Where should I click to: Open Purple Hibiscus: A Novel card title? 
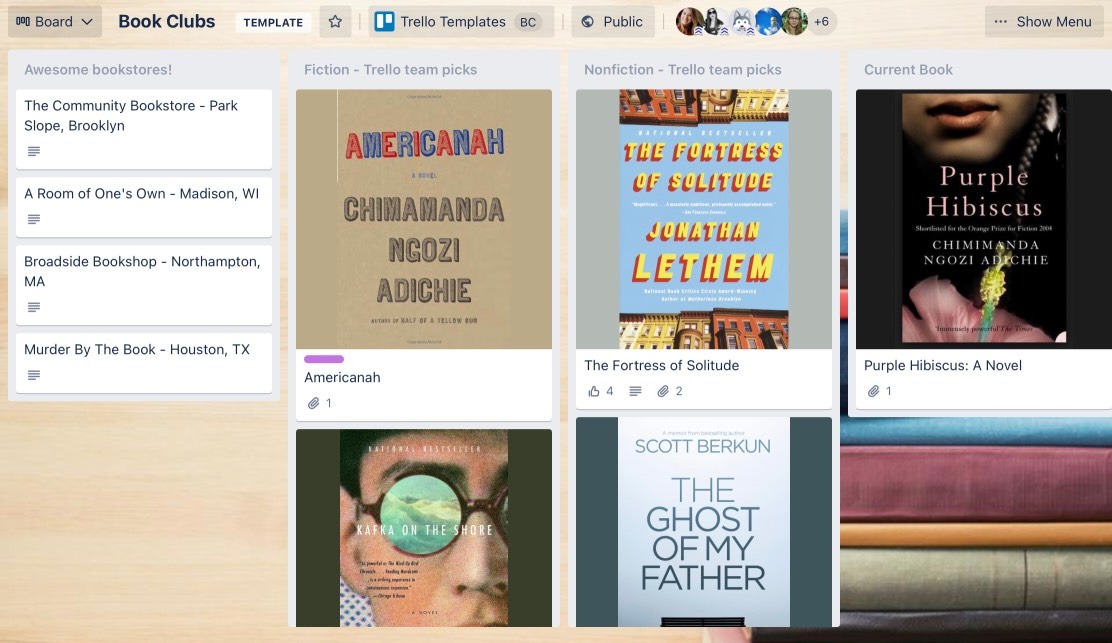point(943,365)
